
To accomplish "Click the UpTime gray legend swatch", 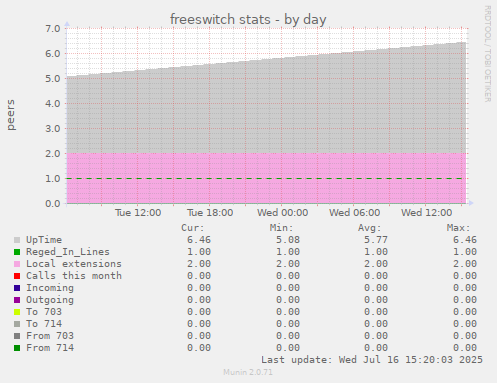I will click(x=17, y=240).
